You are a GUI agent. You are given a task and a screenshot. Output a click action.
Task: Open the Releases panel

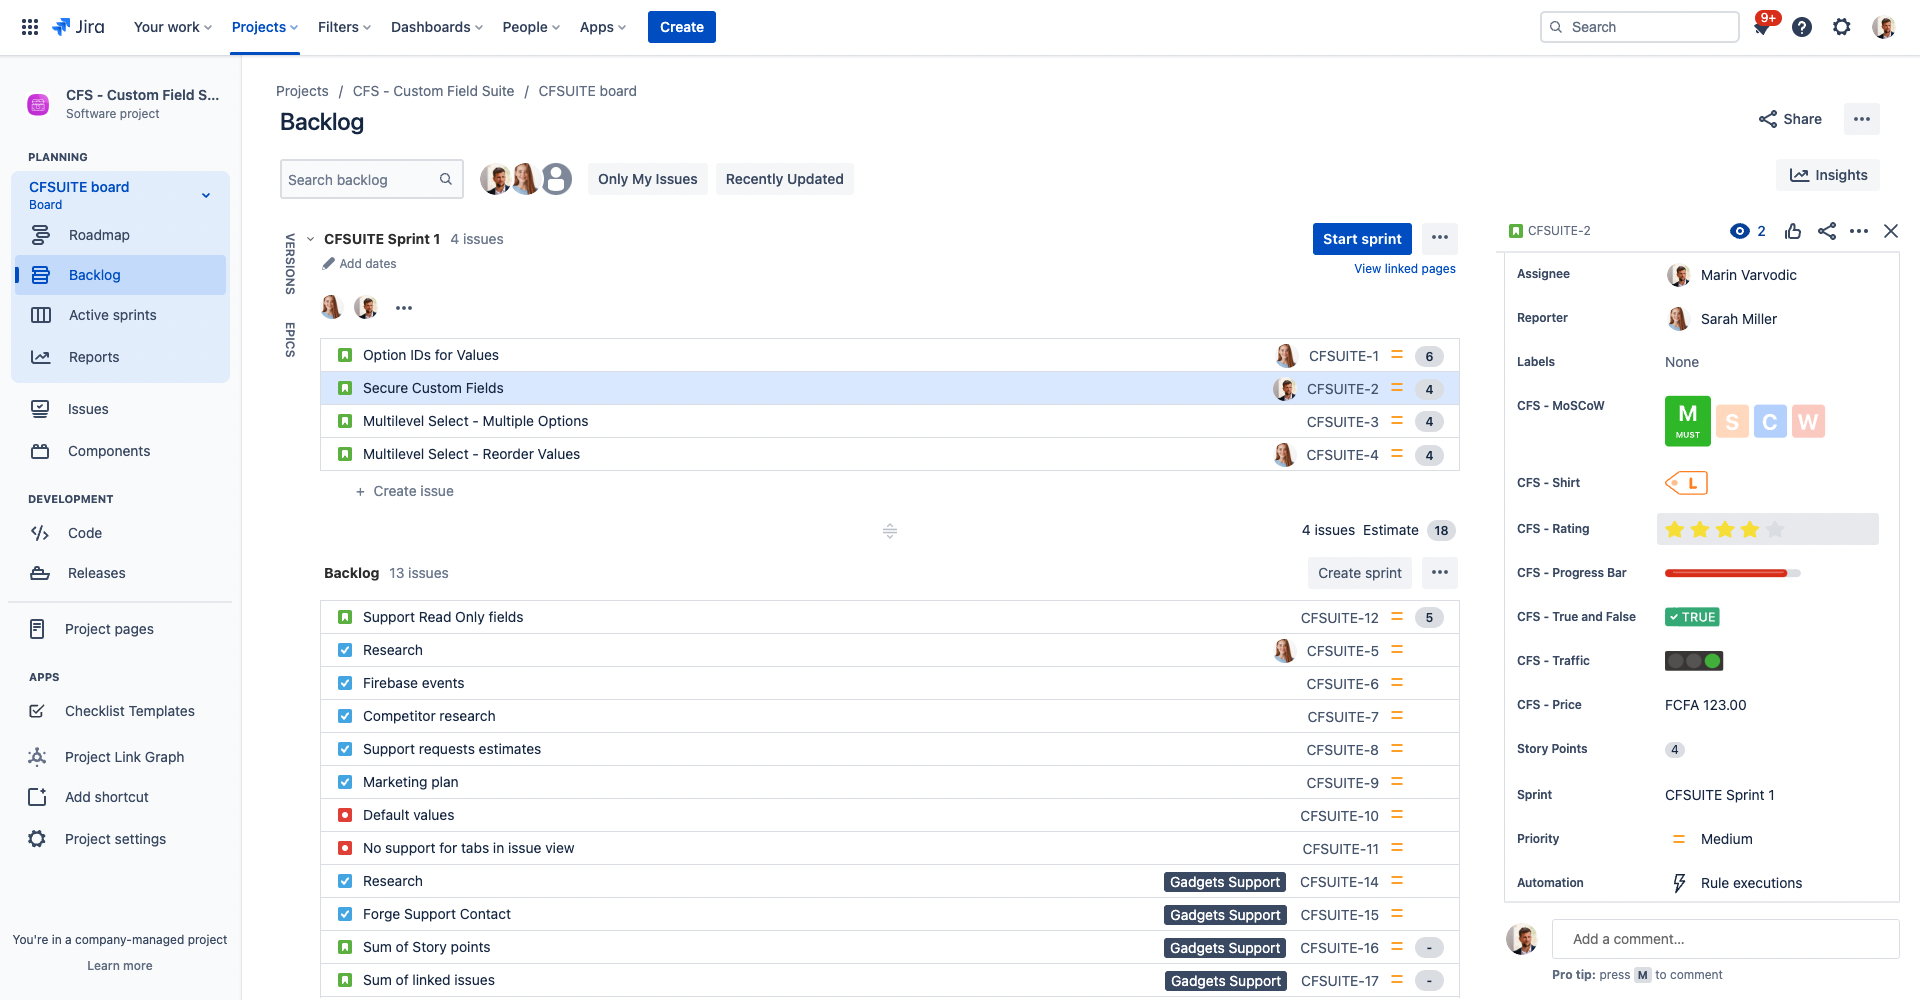tap(95, 573)
